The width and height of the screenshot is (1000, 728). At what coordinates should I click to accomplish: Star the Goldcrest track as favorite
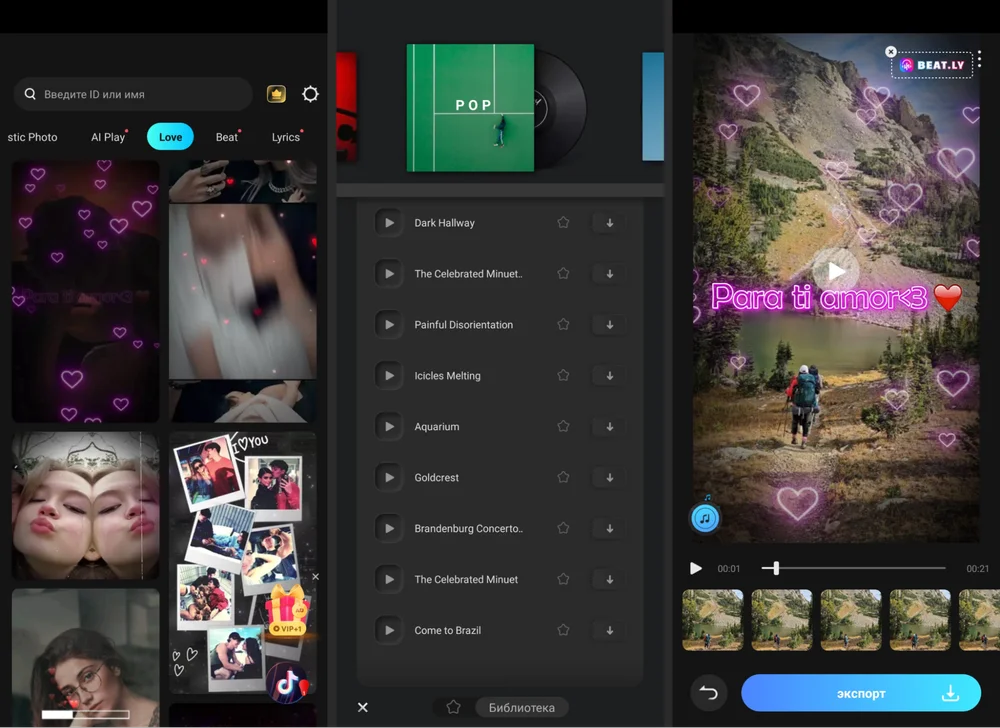click(x=563, y=477)
